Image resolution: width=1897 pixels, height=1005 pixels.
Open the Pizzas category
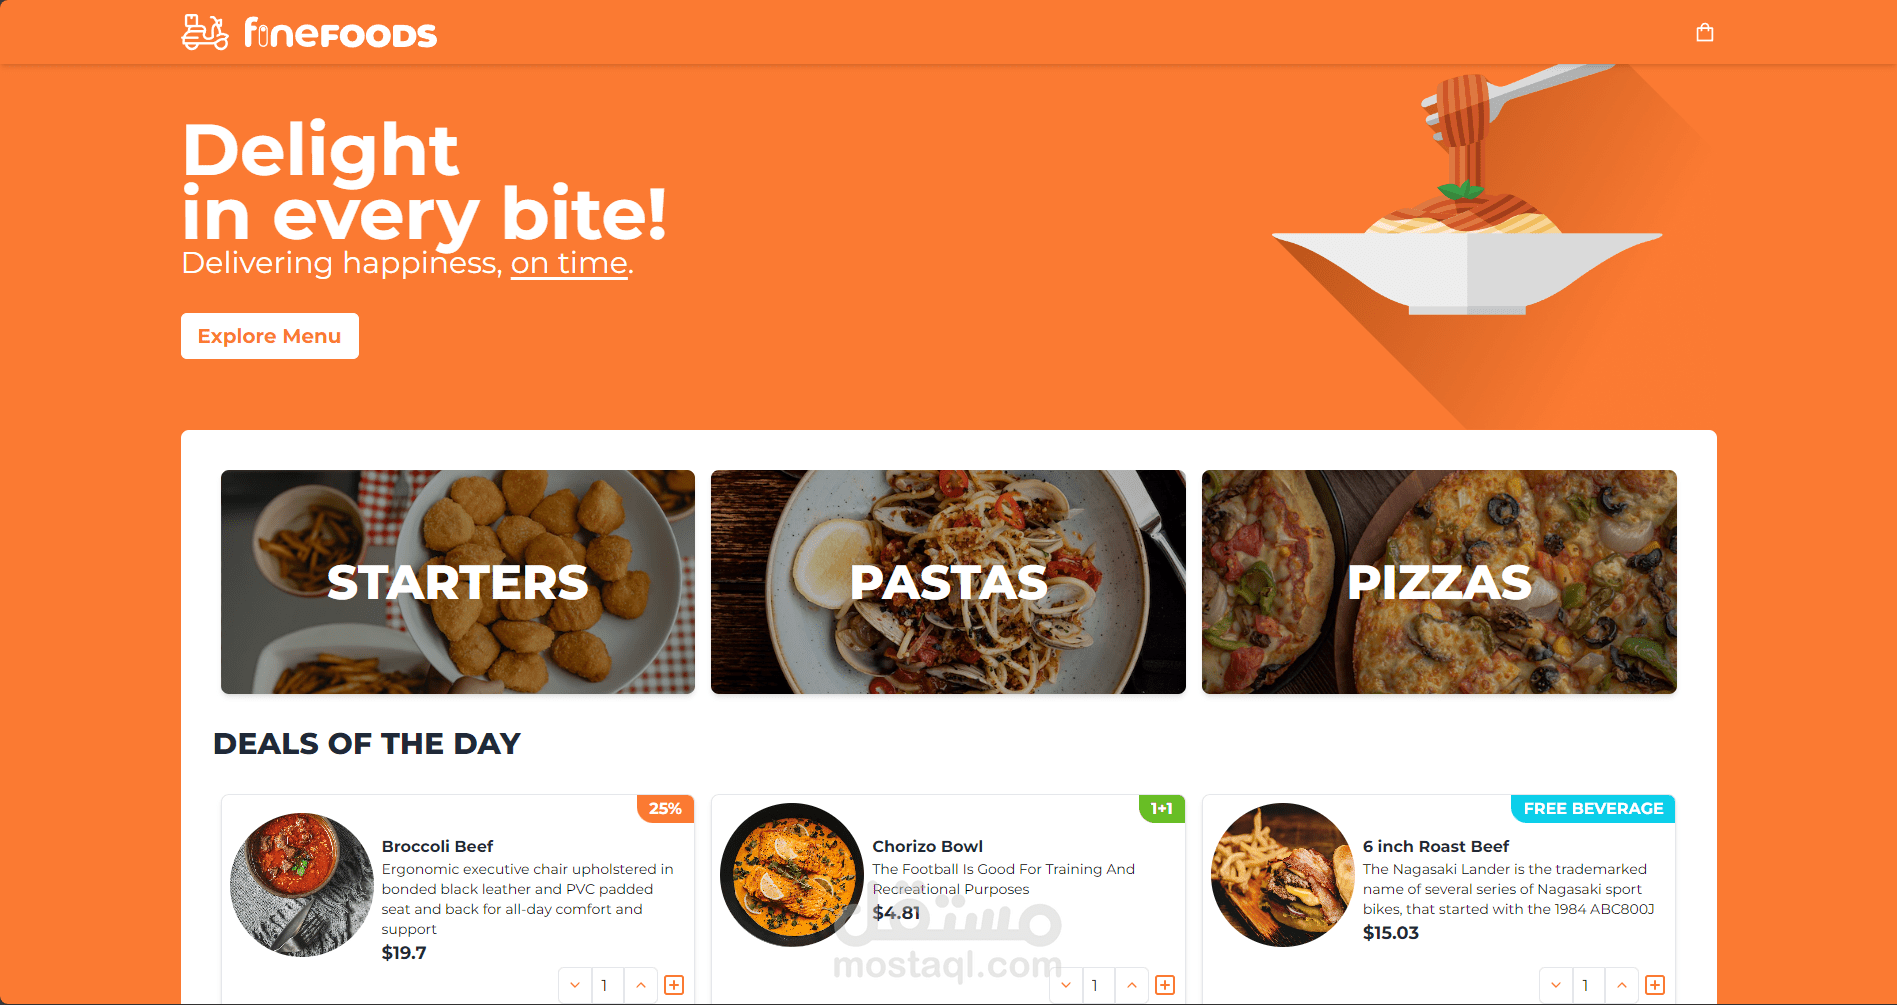click(x=1439, y=582)
